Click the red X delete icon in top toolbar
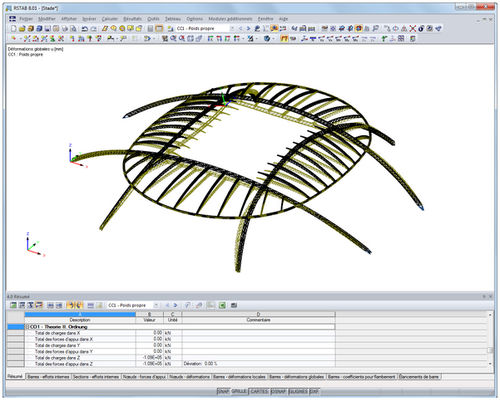Image resolution: width=500 pixels, height=401 pixels. [413, 29]
